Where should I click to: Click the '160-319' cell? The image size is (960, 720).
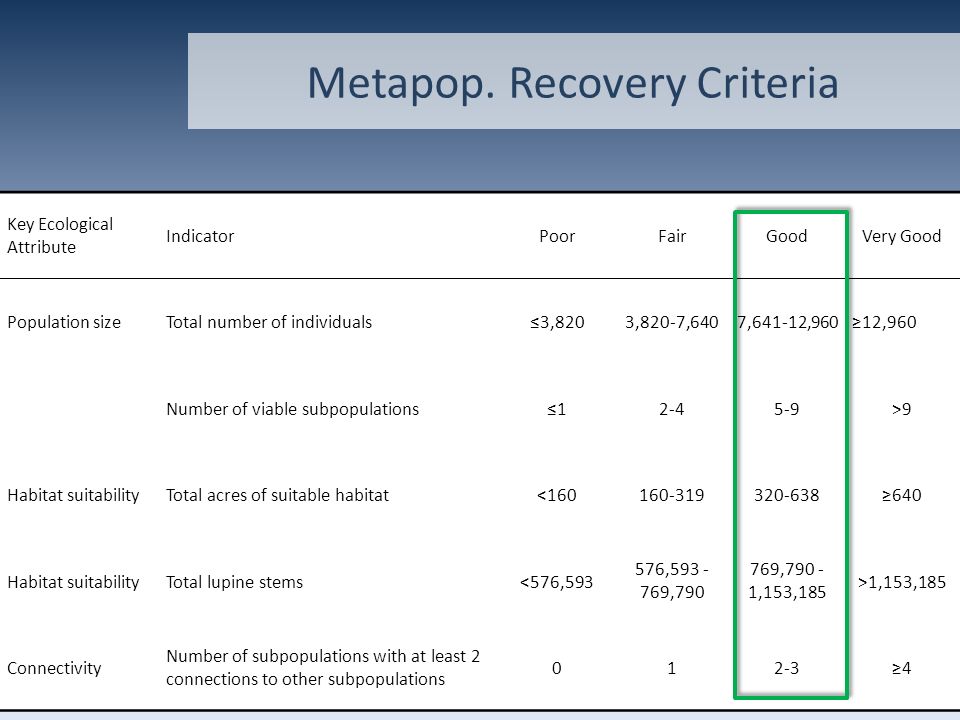pyautogui.click(x=672, y=495)
